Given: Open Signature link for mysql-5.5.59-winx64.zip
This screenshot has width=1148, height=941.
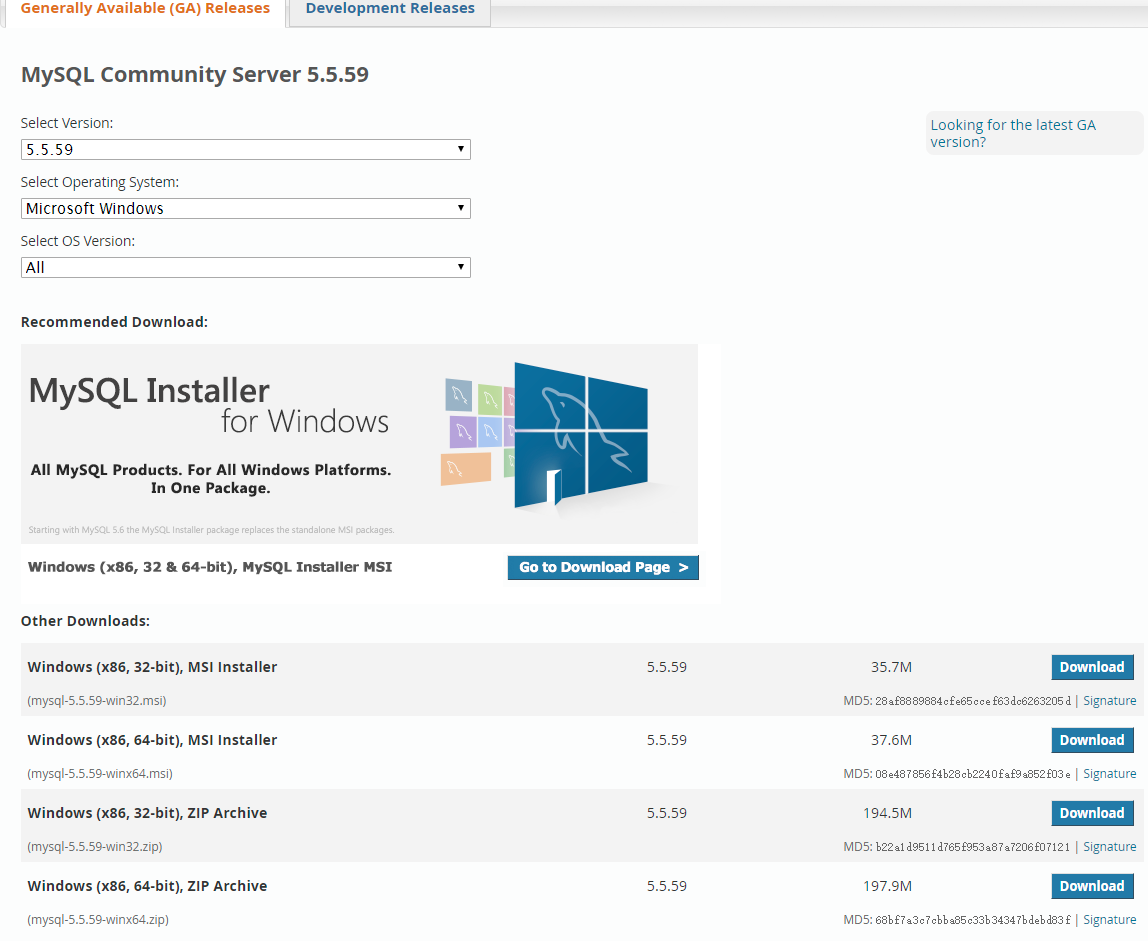Looking at the screenshot, I should (x=1109, y=920).
